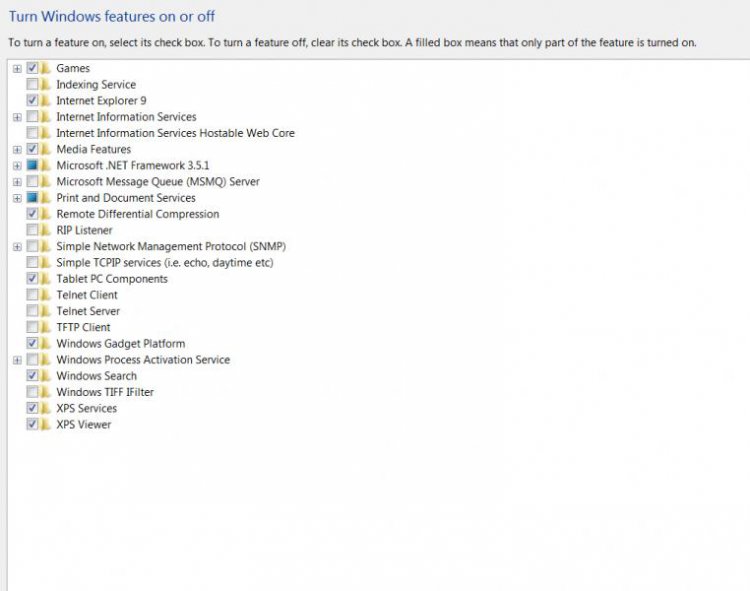750x591 pixels.
Task: Select 'Media Features' label
Action: tap(94, 149)
